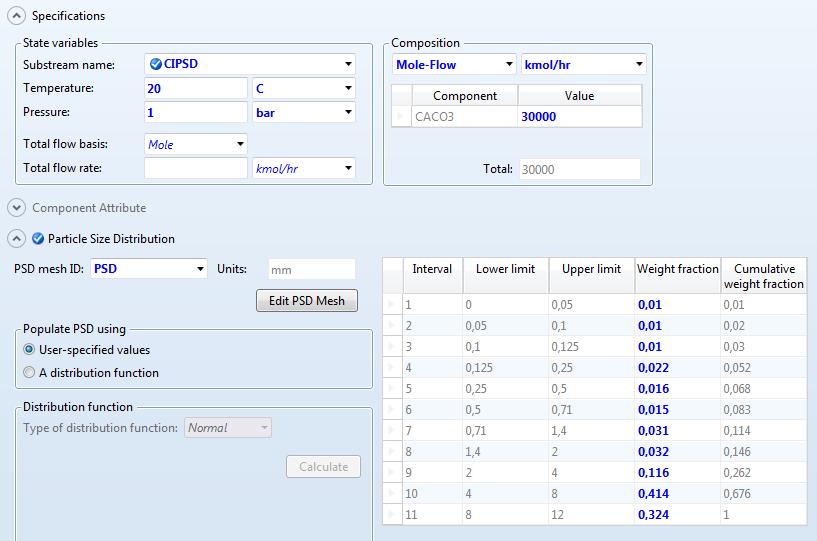This screenshot has width=817, height=541.
Task: Click the Component column header
Action: pyautogui.click(x=465, y=95)
